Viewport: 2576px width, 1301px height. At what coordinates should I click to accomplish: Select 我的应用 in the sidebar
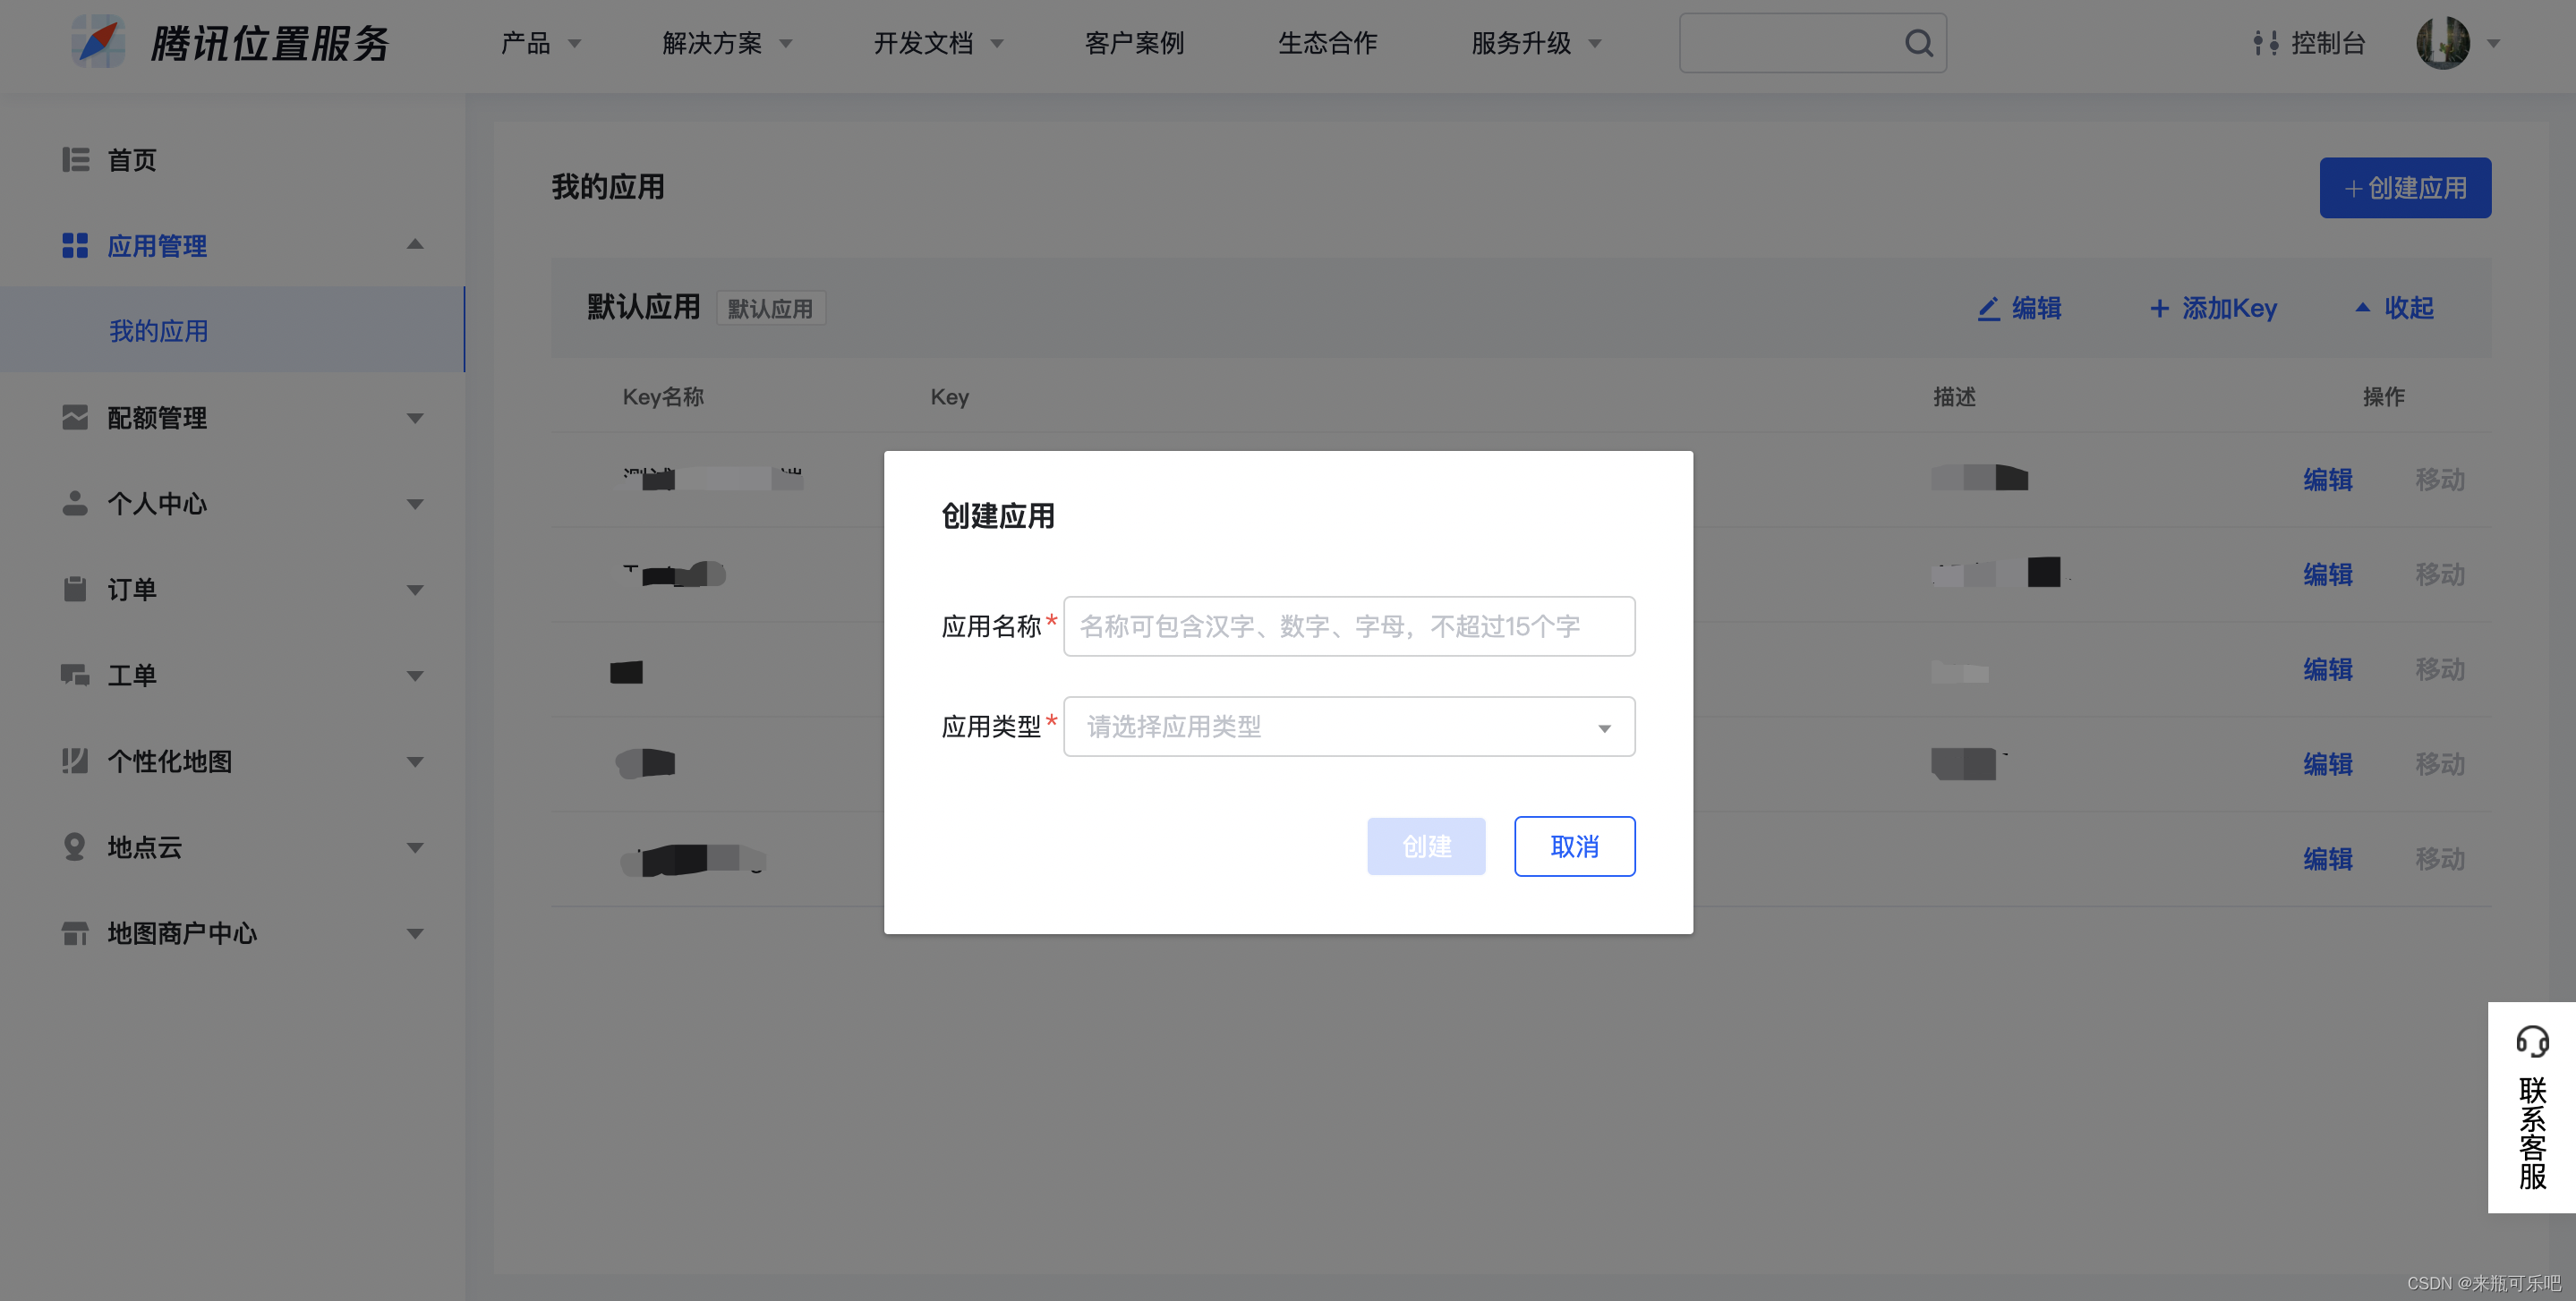(159, 331)
